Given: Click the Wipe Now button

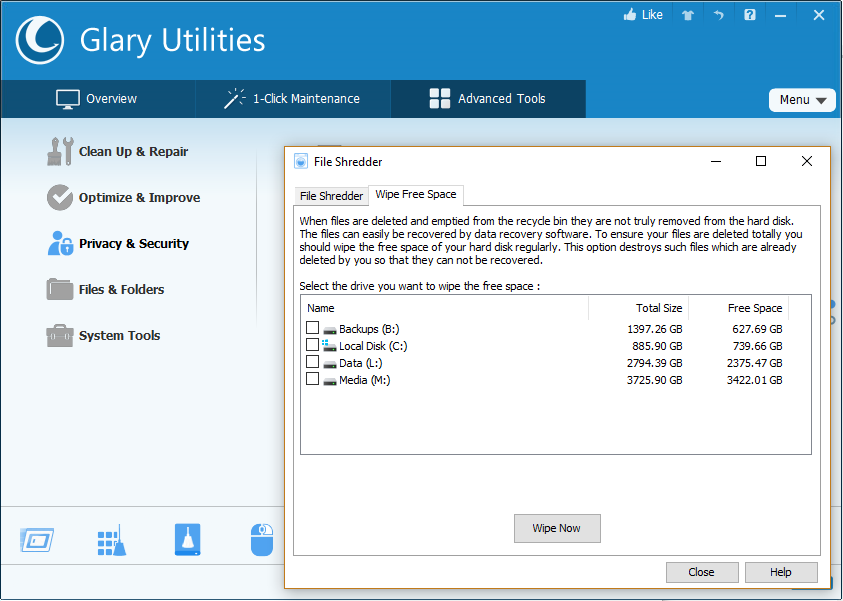Looking at the screenshot, I should 557,528.
